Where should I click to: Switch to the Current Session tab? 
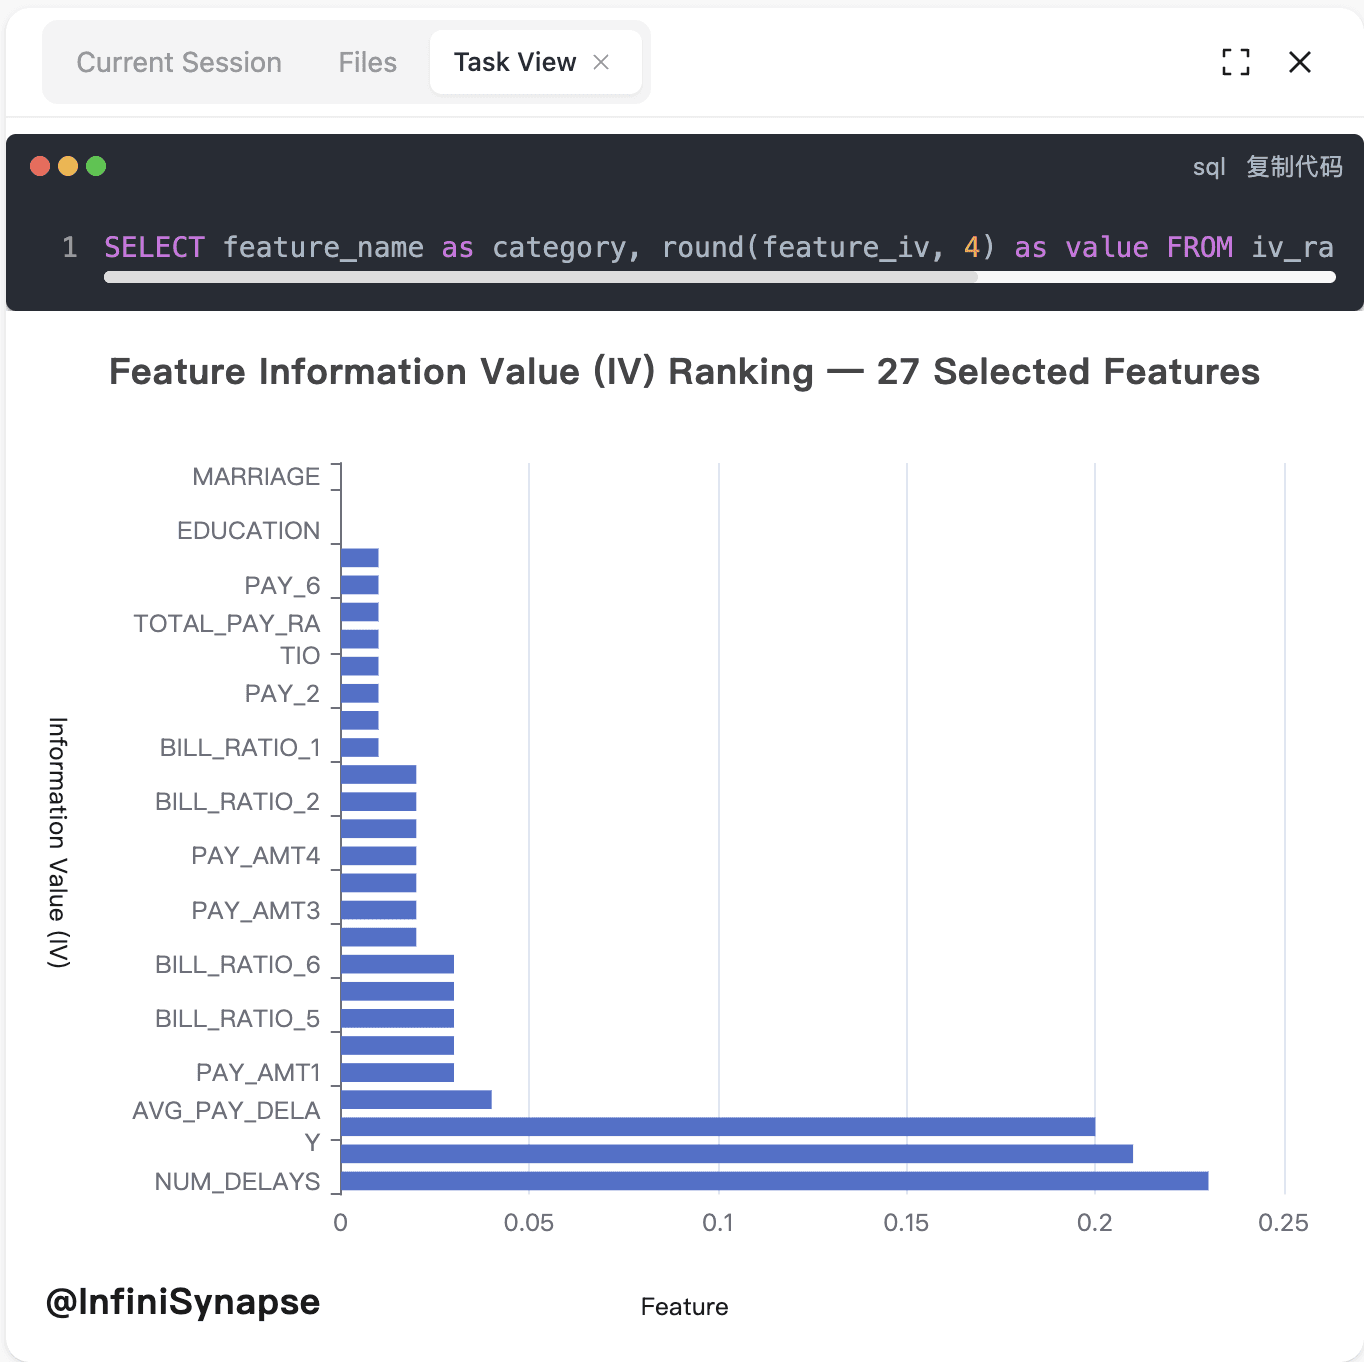pos(179,62)
